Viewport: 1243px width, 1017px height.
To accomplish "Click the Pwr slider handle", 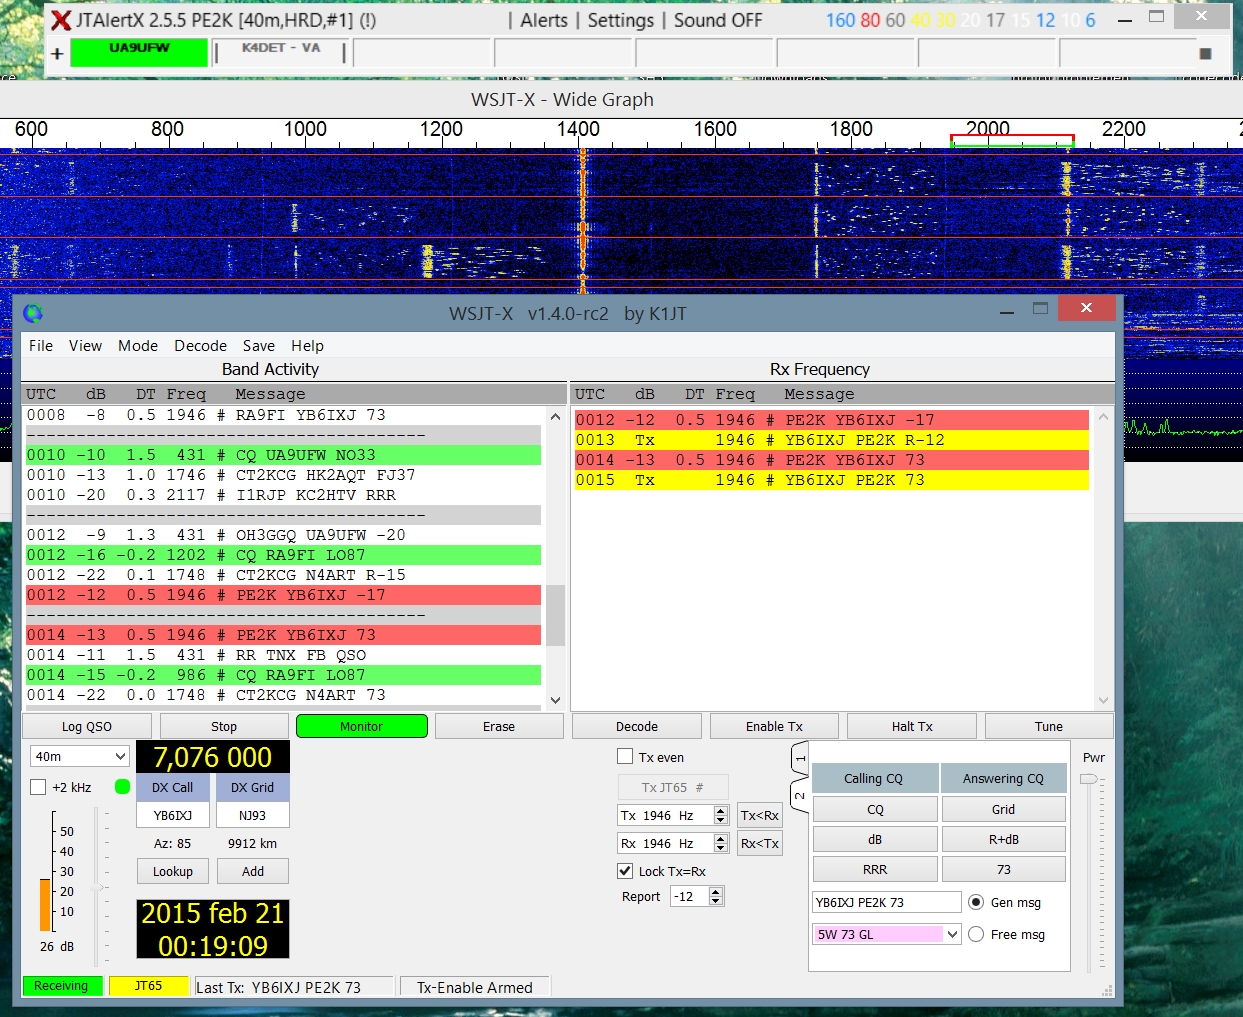I will click(x=1089, y=778).
